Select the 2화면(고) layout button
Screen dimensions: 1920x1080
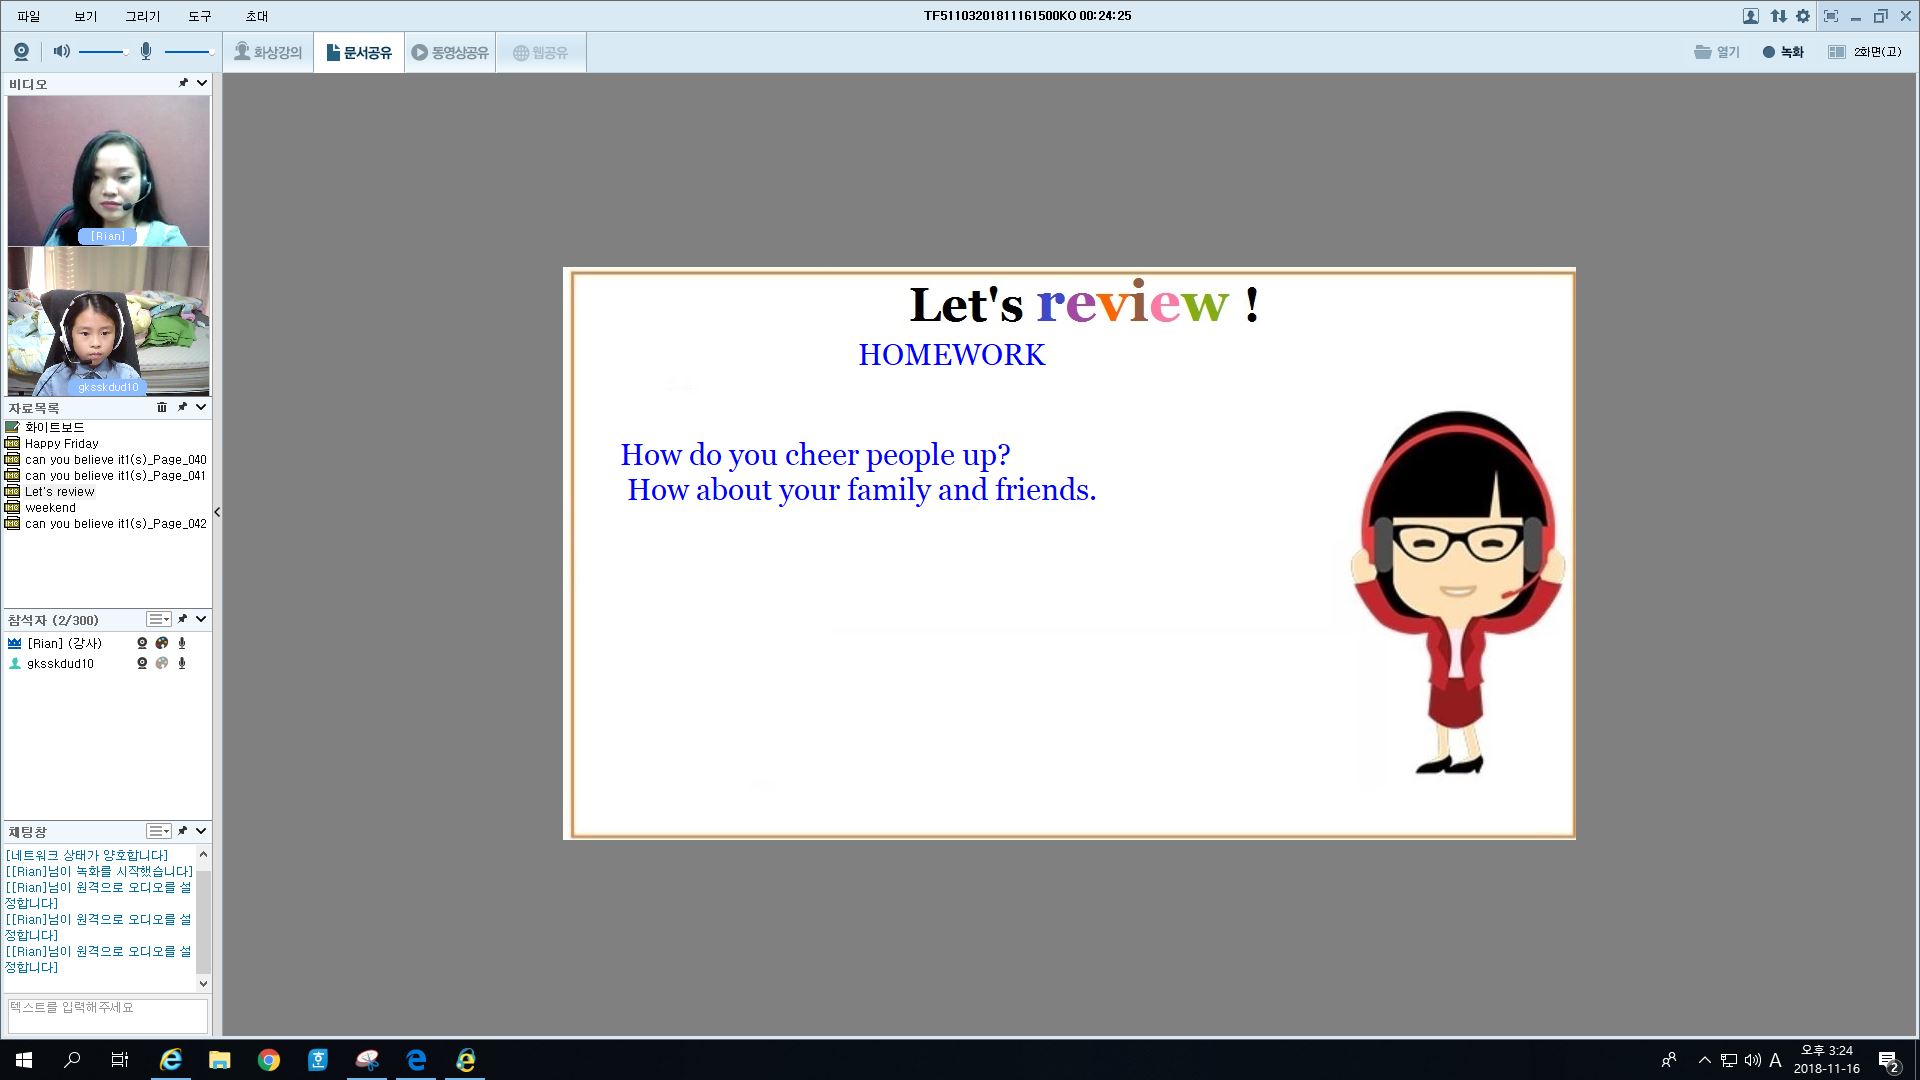tap(1864, 52)
